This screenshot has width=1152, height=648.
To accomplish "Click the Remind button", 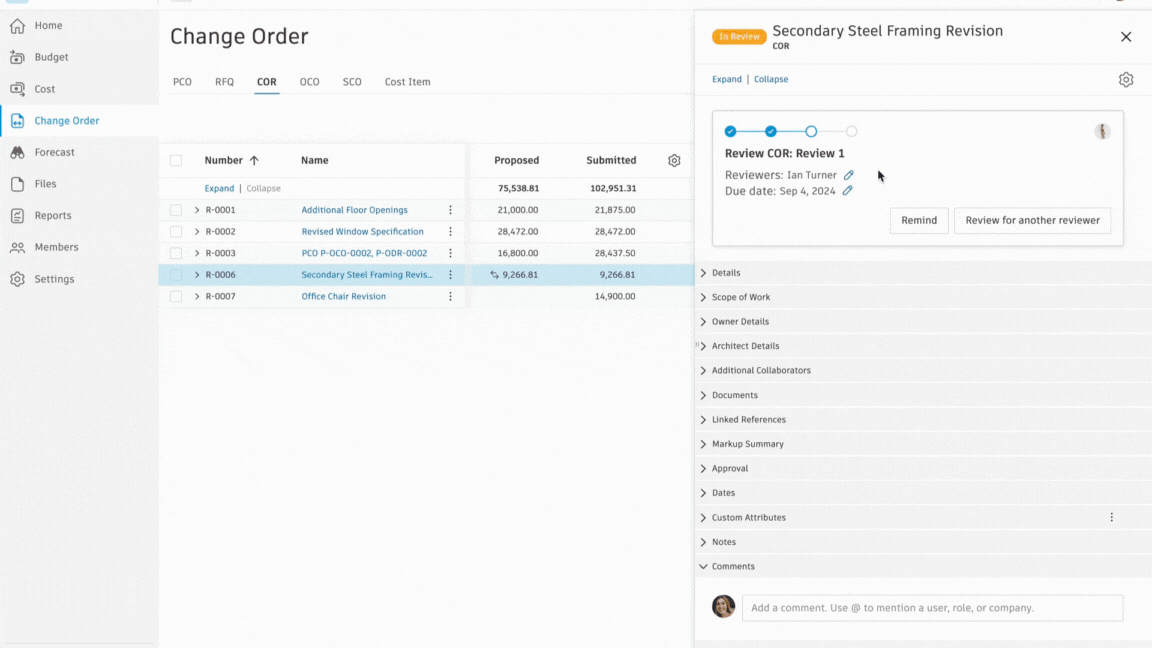I will point(918,220).
